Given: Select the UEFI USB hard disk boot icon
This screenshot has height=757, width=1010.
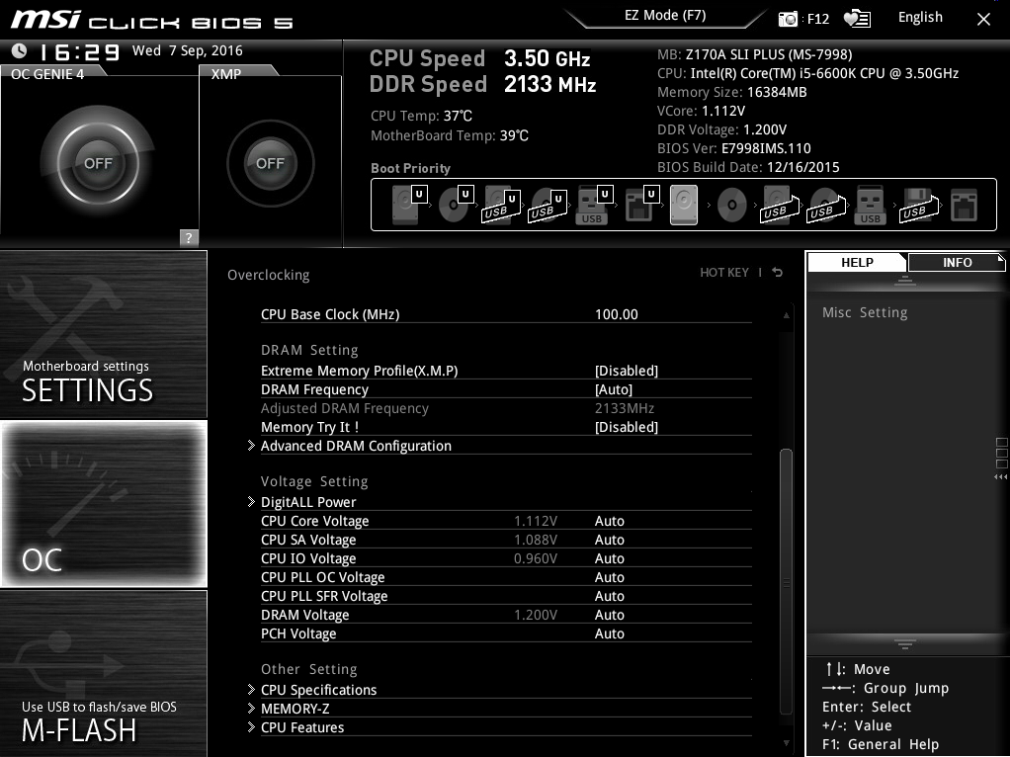Looking at the screenshot, I should 501,204.
